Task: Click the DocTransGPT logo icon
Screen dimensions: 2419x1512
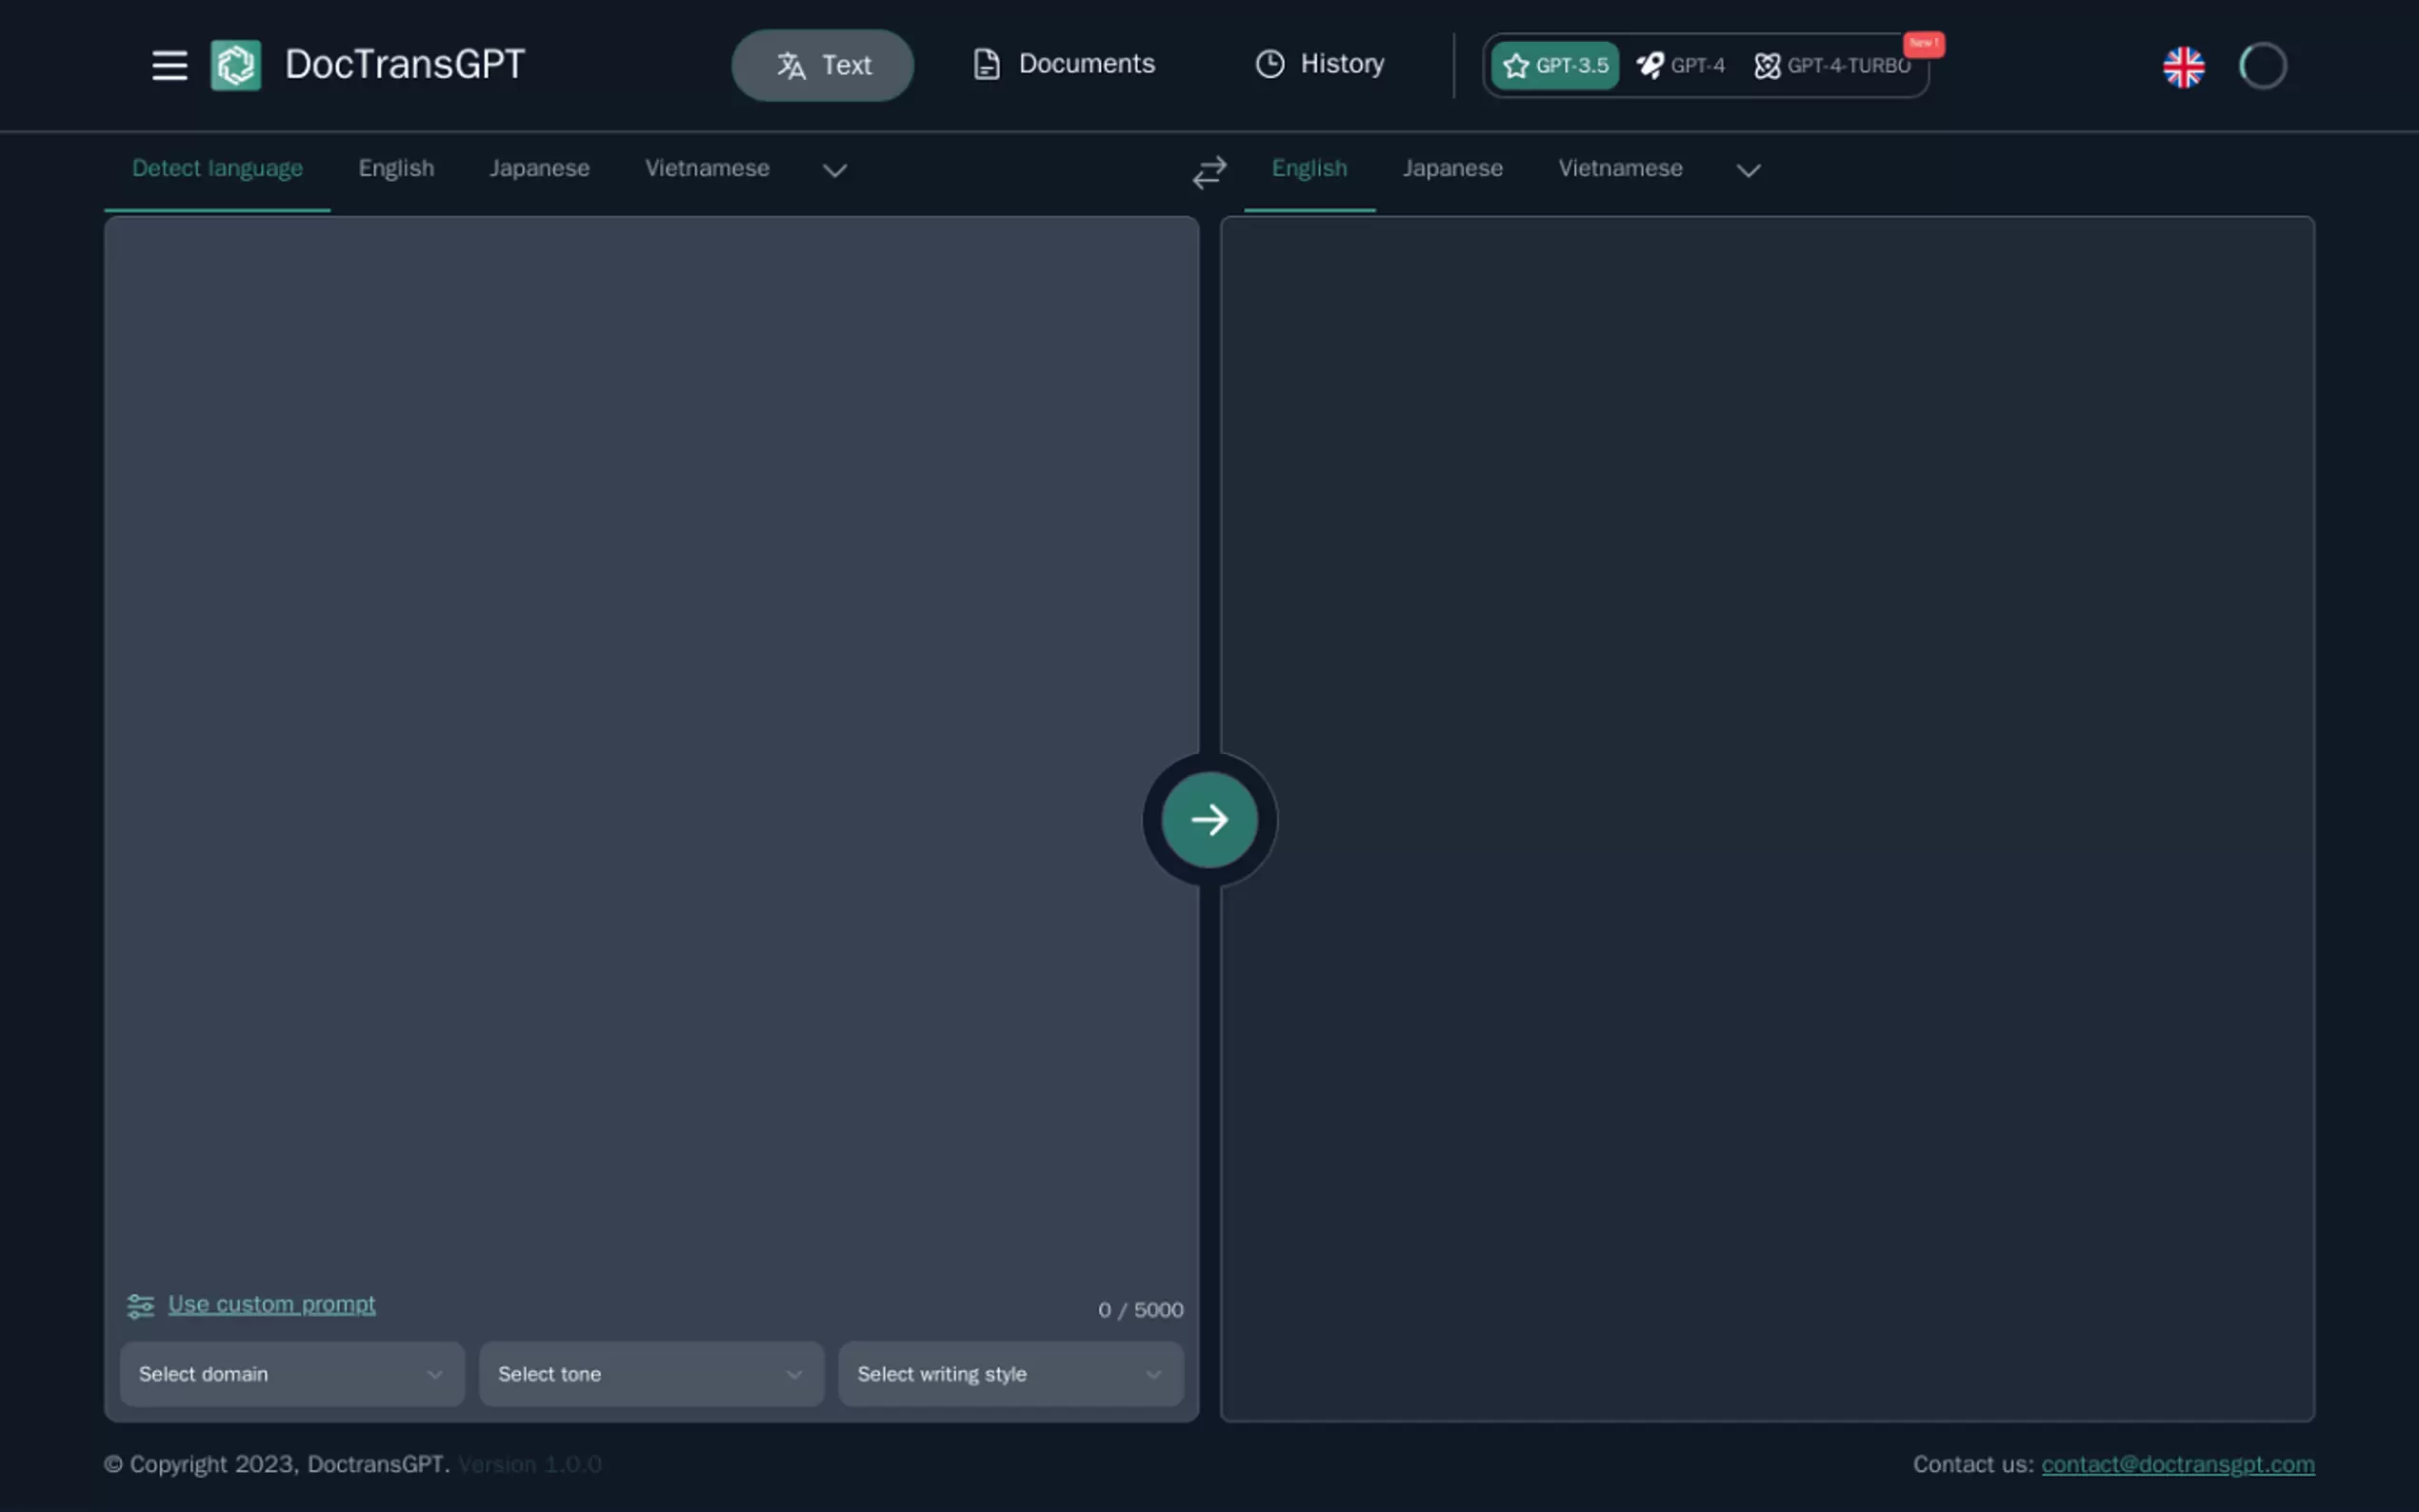Action: pos(236,65)
